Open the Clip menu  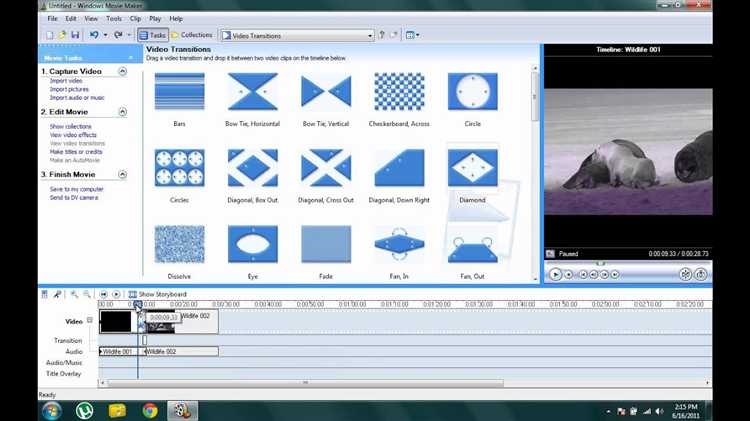click(135, 18)
